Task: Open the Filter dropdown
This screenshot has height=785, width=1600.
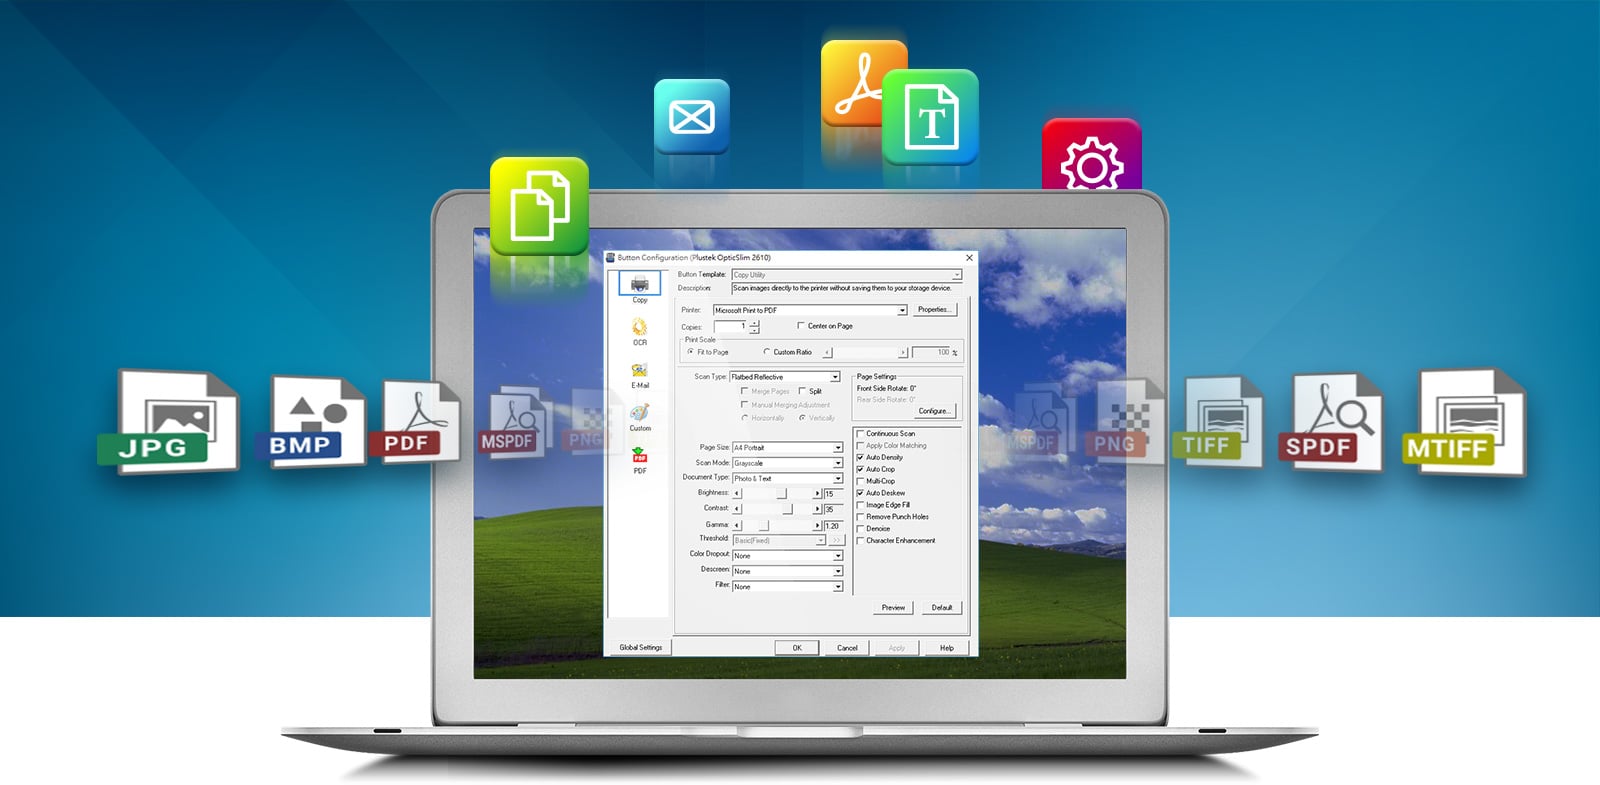Action: tap(788, 587)
